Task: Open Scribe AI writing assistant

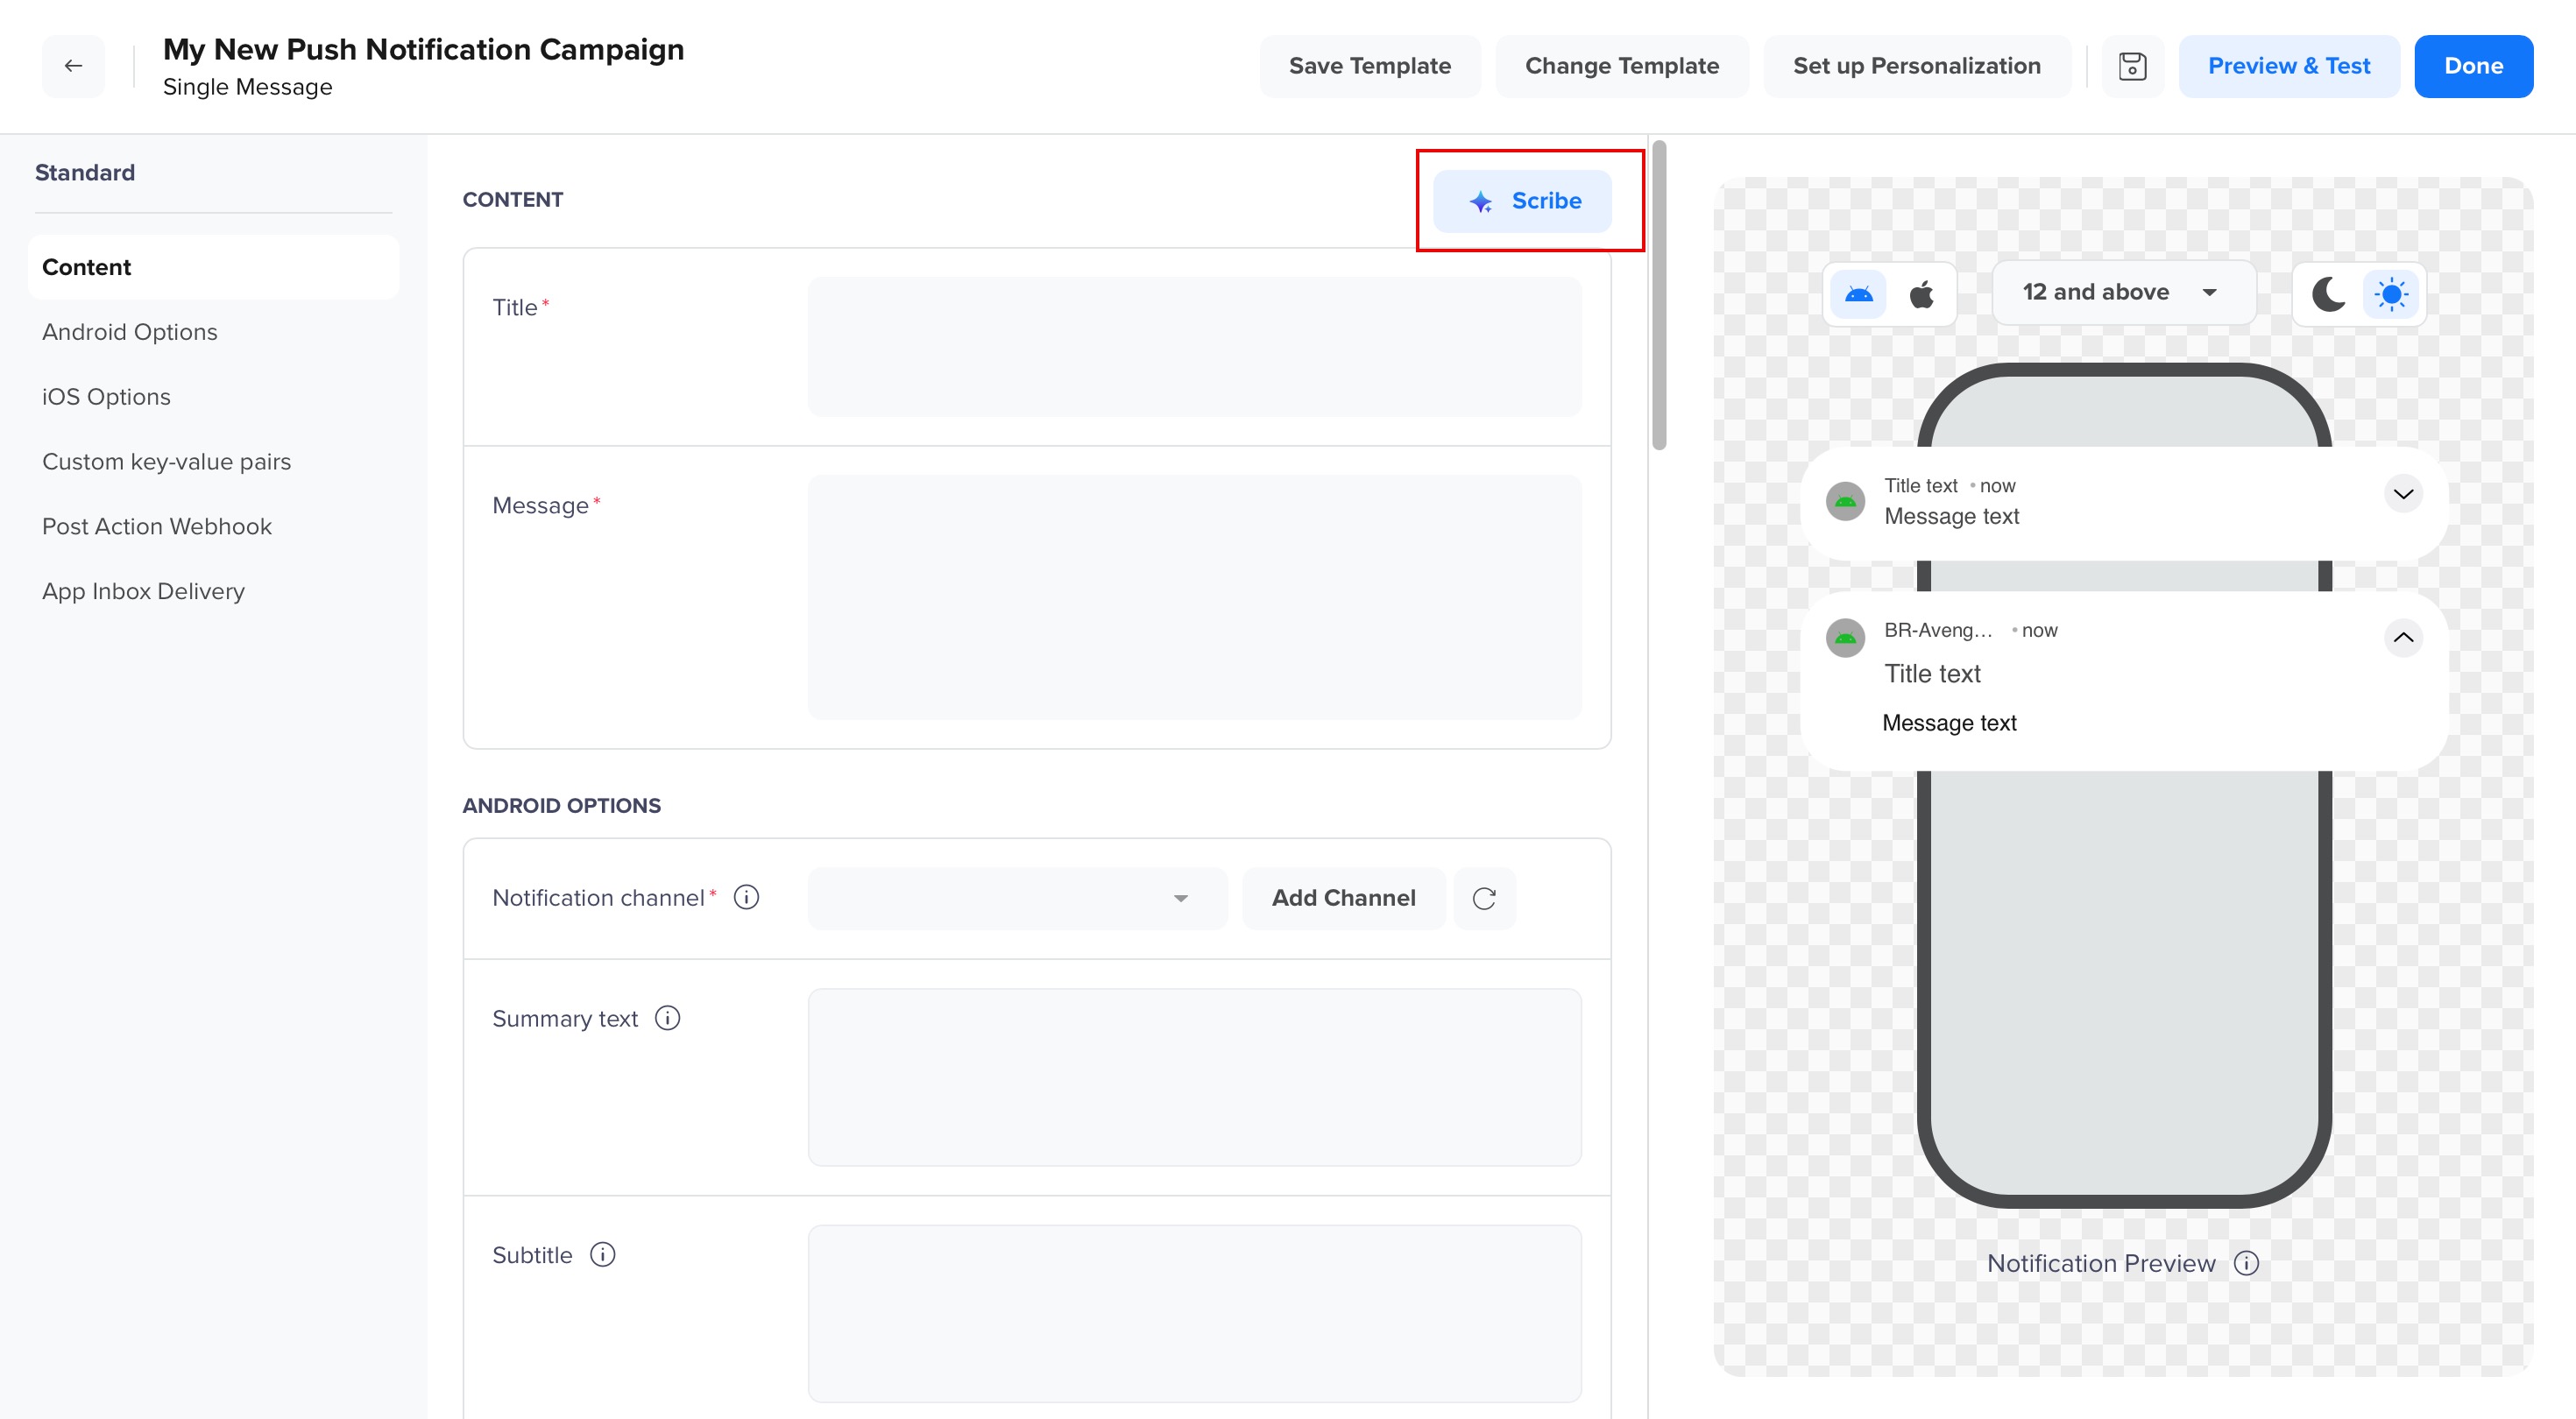Action: click(x=1522, y=201)
